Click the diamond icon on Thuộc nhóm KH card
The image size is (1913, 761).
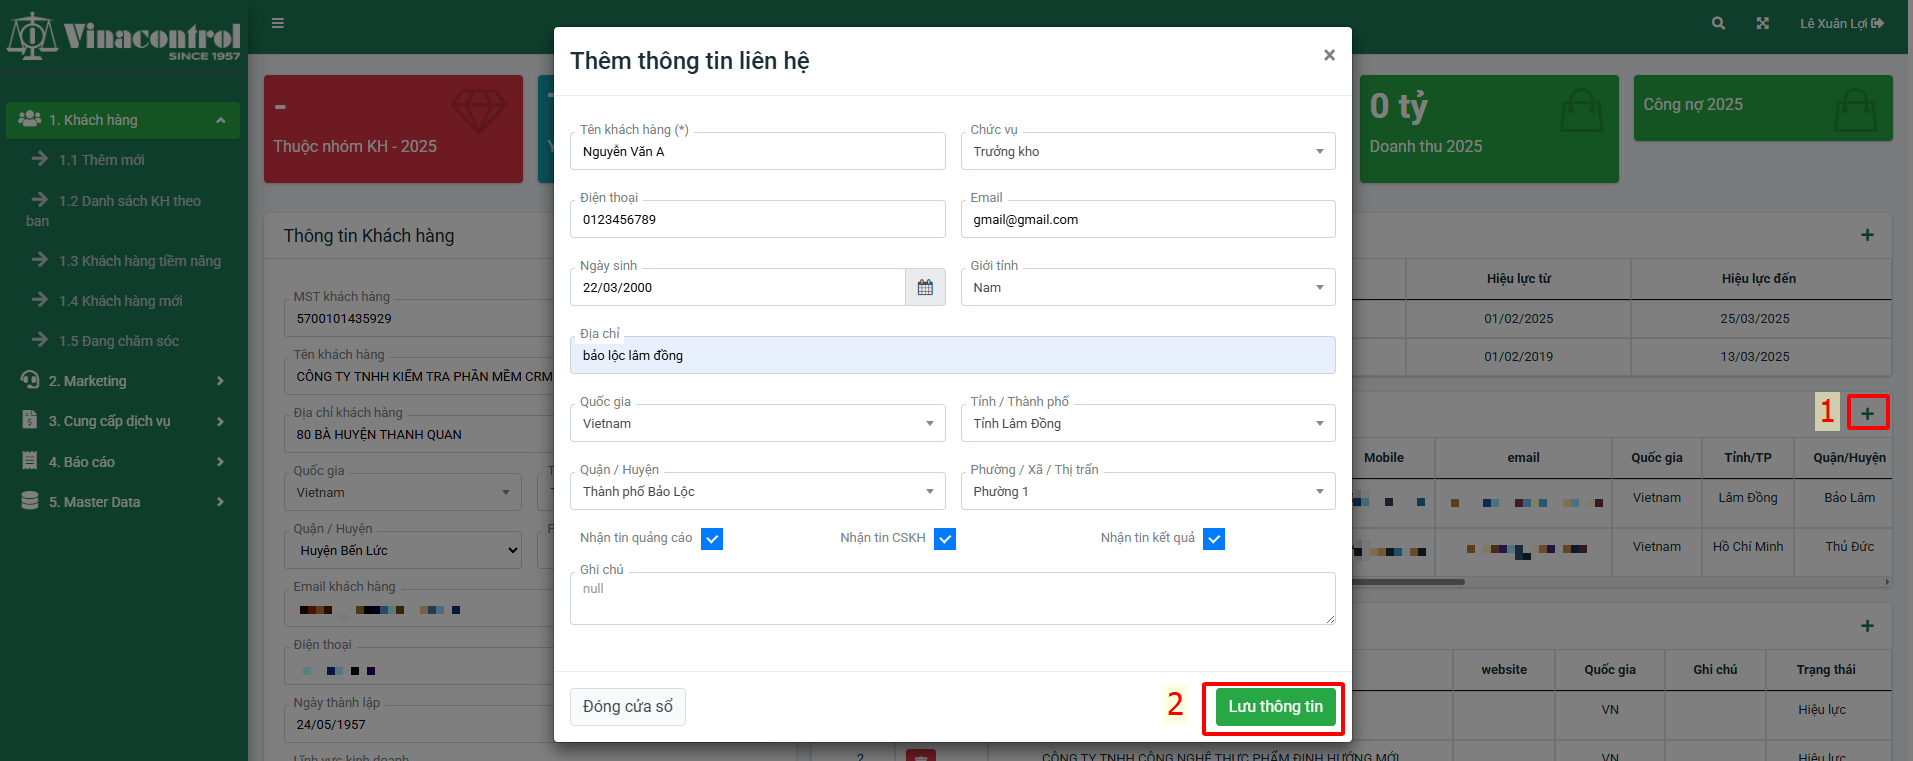(479, 110)
